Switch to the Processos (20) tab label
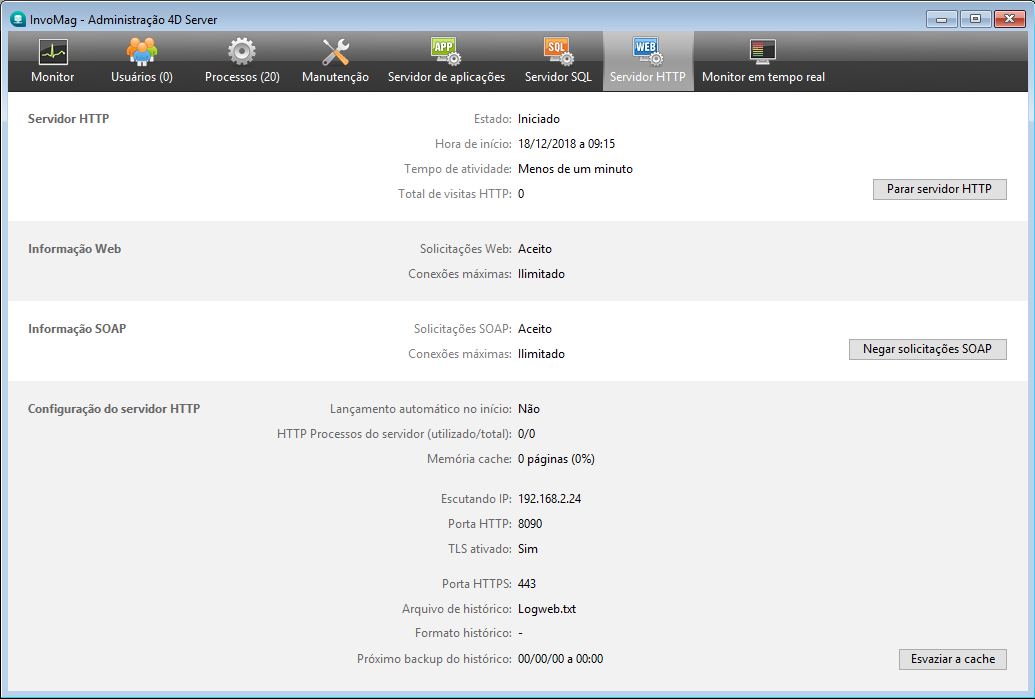1035x699 pixels. [x=242, y=77]
